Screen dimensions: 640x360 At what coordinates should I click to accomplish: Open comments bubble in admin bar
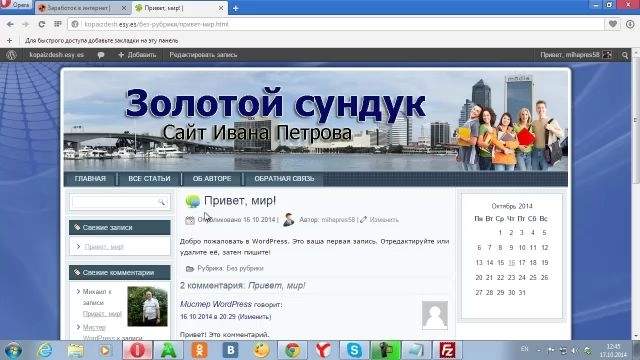(x=101, y=55)
